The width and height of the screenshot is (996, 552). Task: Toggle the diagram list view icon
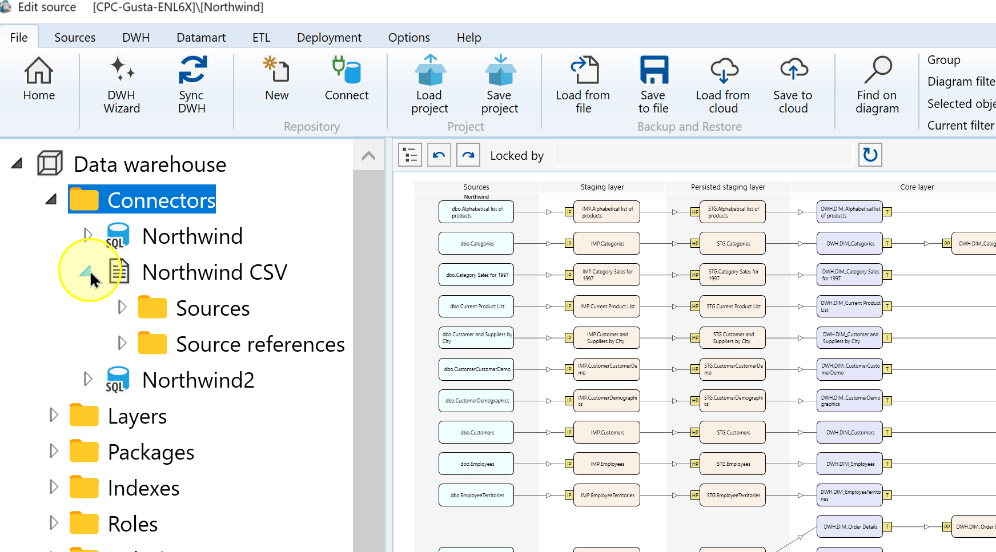click(x=410, y=155)
